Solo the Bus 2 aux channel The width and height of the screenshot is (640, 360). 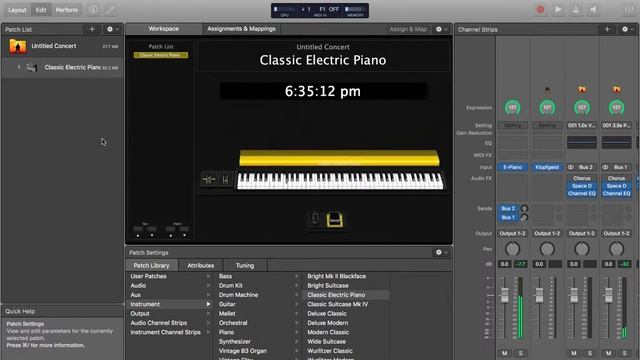click(590, 353)
